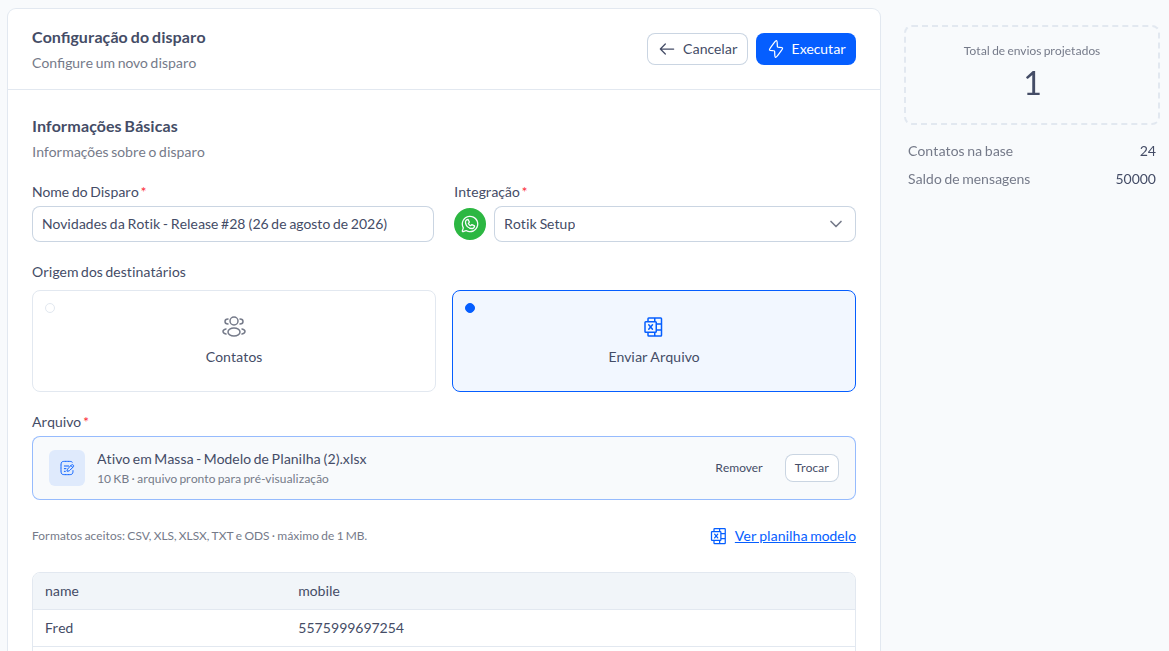This screenshot has width=1169, height=651.
Task: Click the back arrow icon in Cancelar
Action: (667, 49)
